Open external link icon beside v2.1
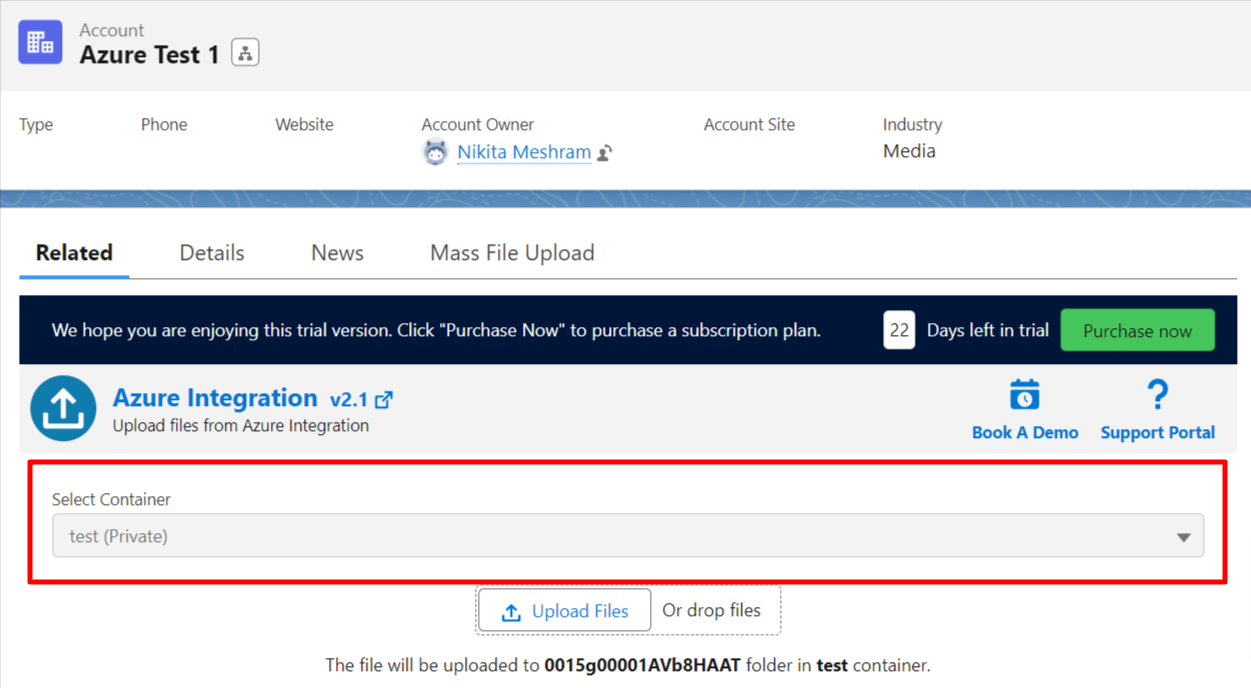The height and width of the screenshot is (688, 1251). [x=384, y=399]
